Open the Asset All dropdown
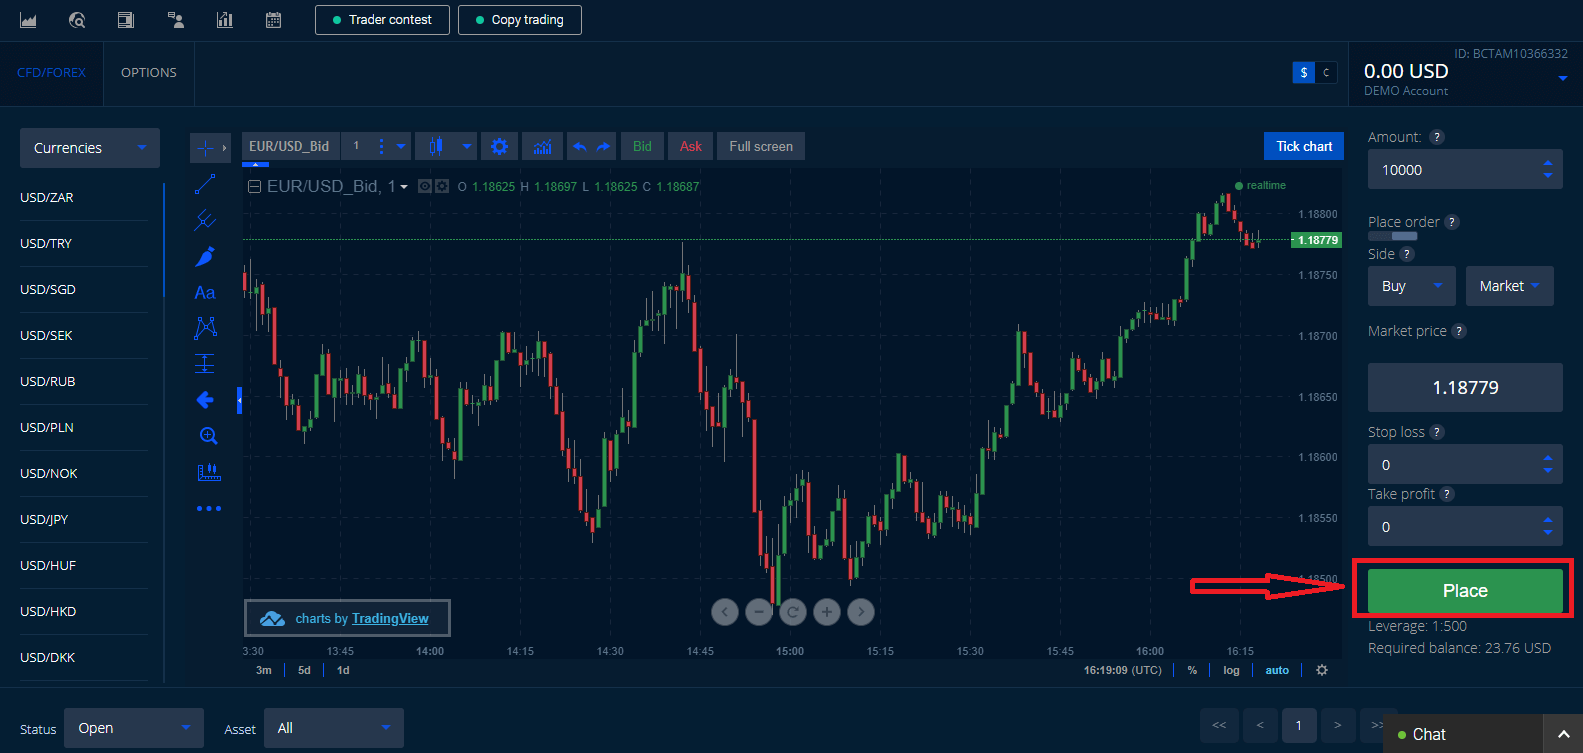The image size is (1583, 753). click(x=334, y=728)
